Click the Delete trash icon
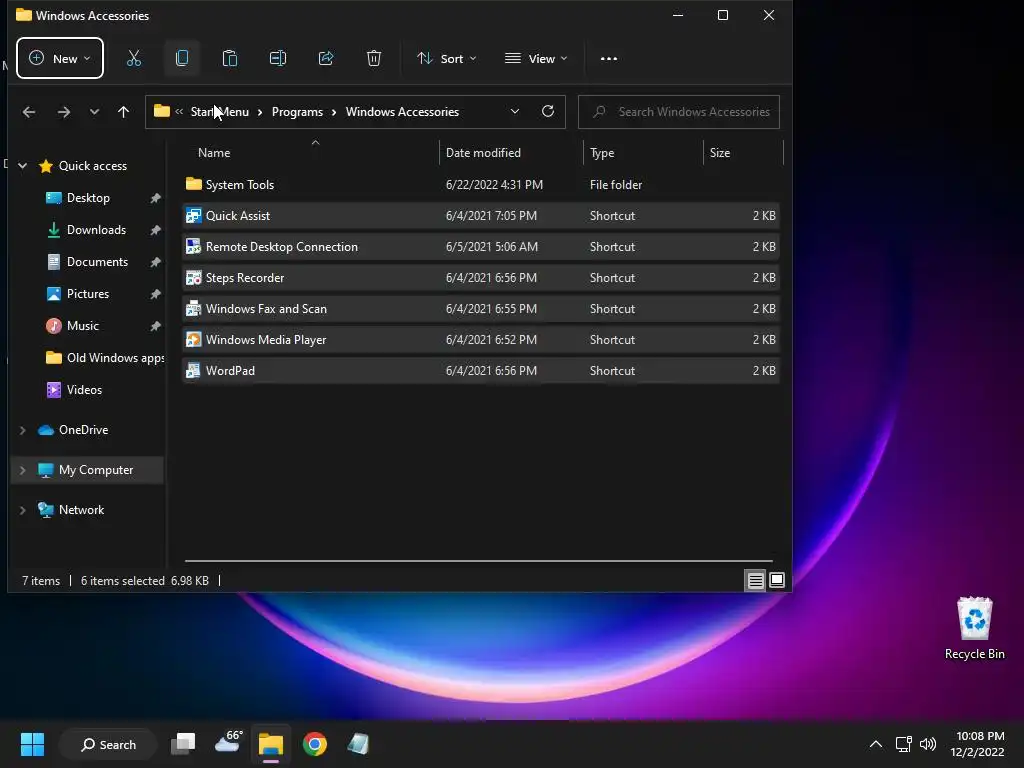This screenshot has height=768, width=1024. click(x=374, y=58)
